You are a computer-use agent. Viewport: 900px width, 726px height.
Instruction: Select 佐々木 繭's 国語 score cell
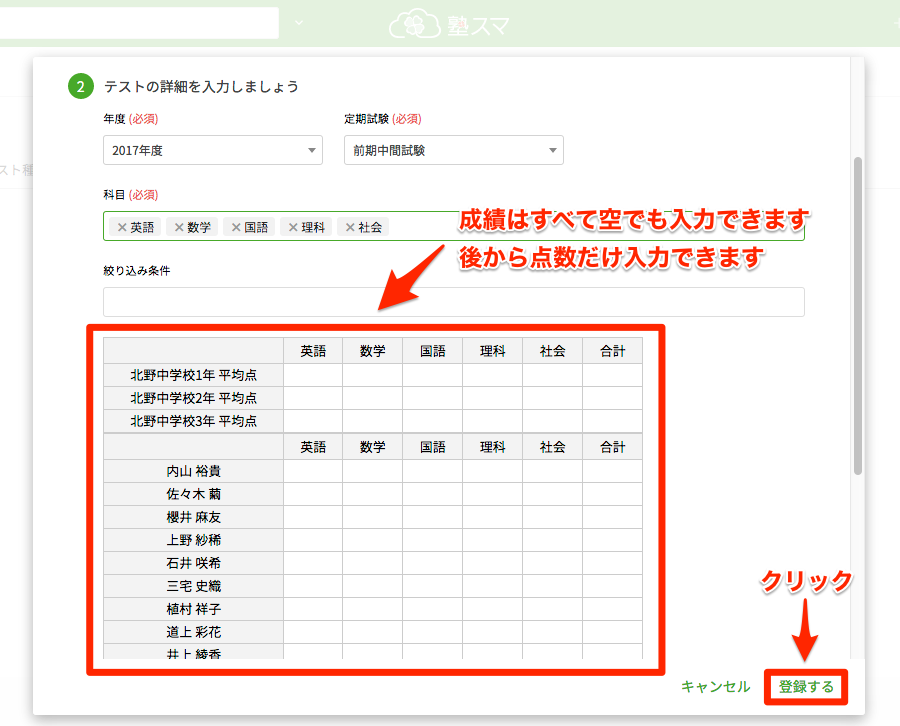pos(432,494)
